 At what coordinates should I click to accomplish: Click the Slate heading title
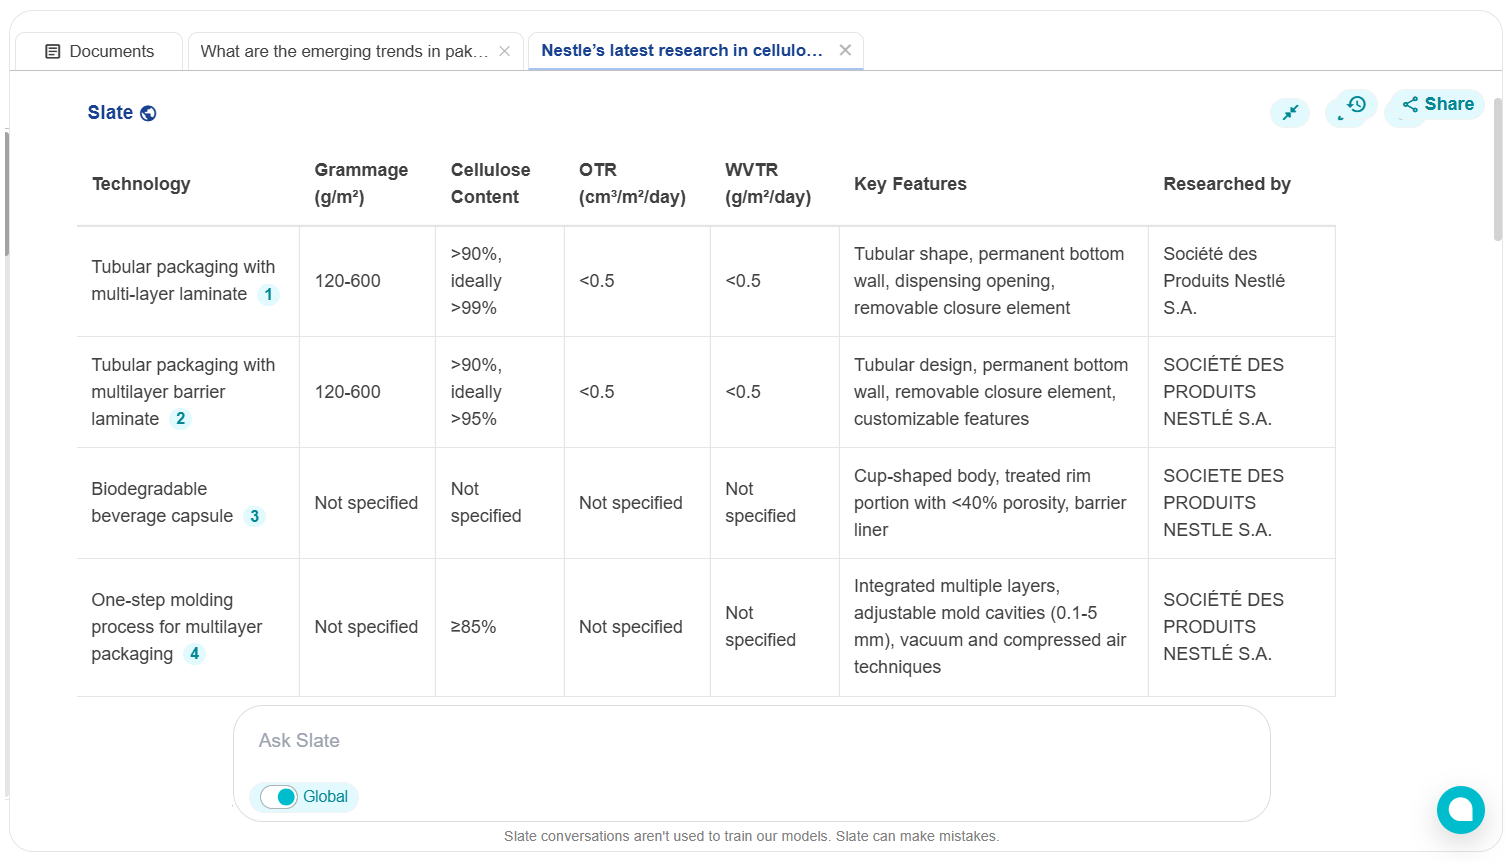point(110,113)
